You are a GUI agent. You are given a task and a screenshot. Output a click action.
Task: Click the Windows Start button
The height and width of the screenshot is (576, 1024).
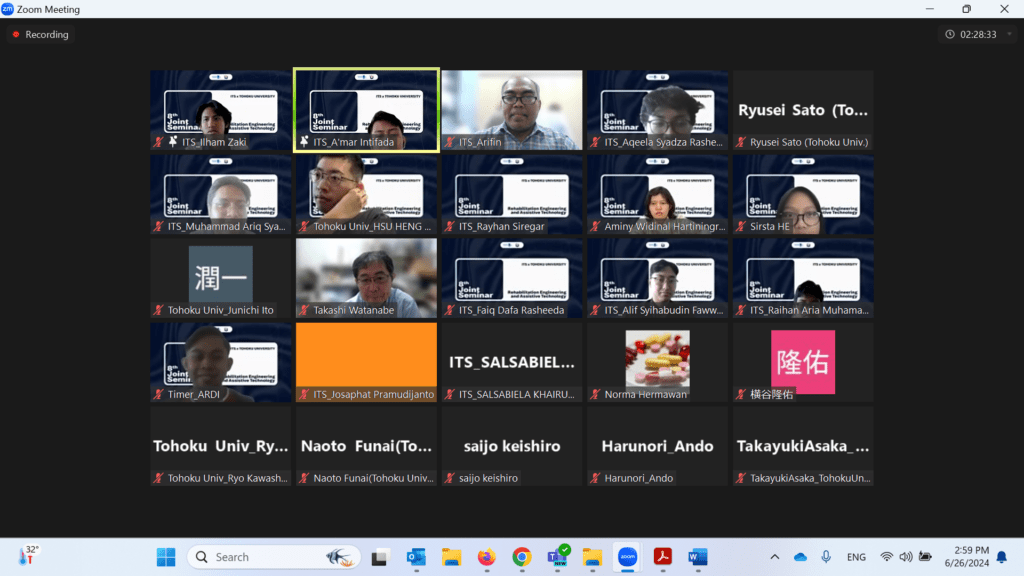166,557
